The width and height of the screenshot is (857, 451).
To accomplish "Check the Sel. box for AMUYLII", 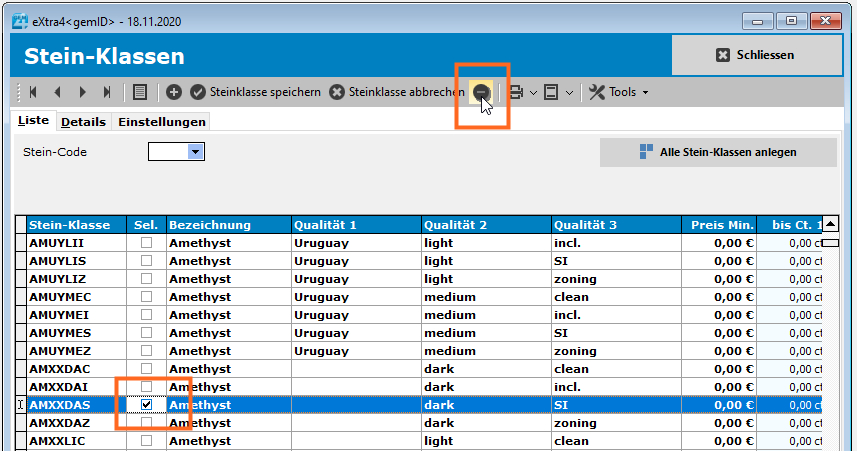I will click(147, 243).
